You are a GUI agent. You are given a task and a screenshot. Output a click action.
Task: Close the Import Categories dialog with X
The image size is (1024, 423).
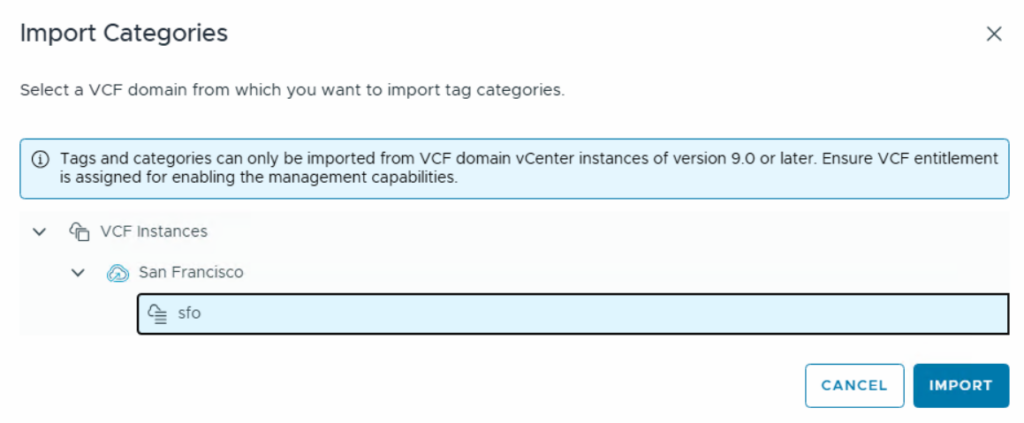pos(993,34)
